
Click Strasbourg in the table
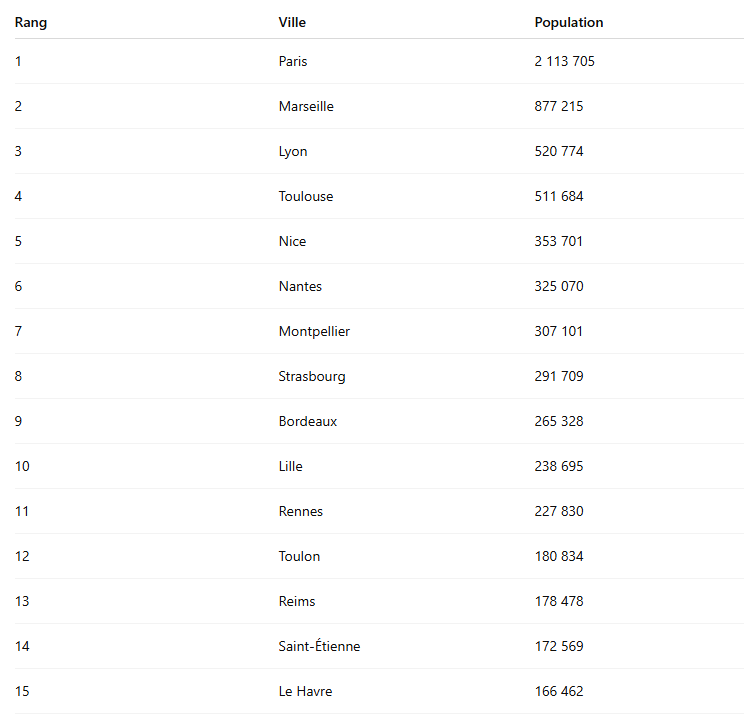click(312, 376)
